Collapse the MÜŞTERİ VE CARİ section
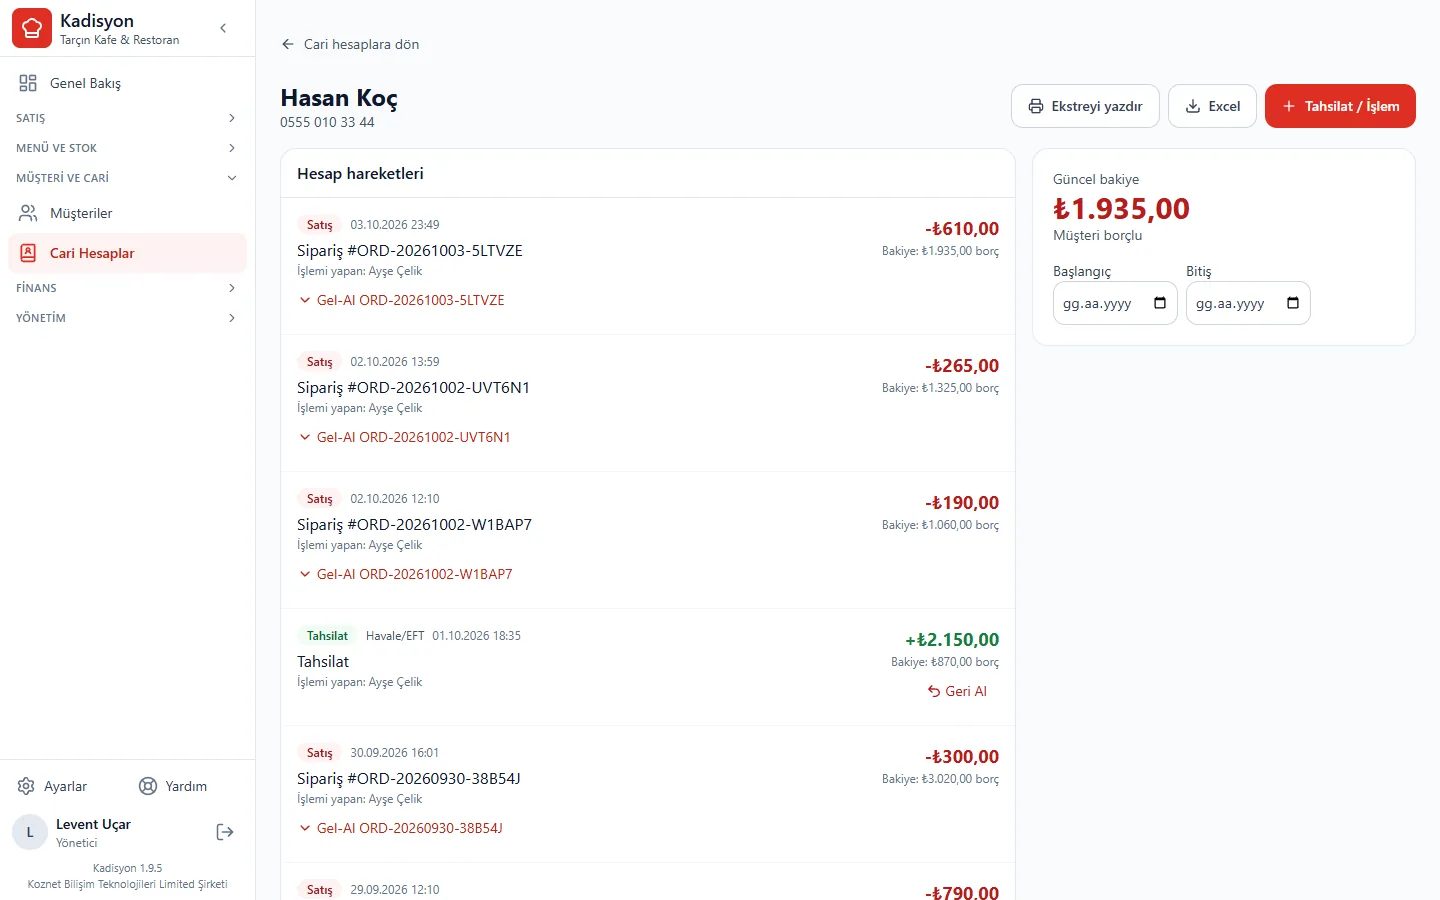 coord(127,178)
